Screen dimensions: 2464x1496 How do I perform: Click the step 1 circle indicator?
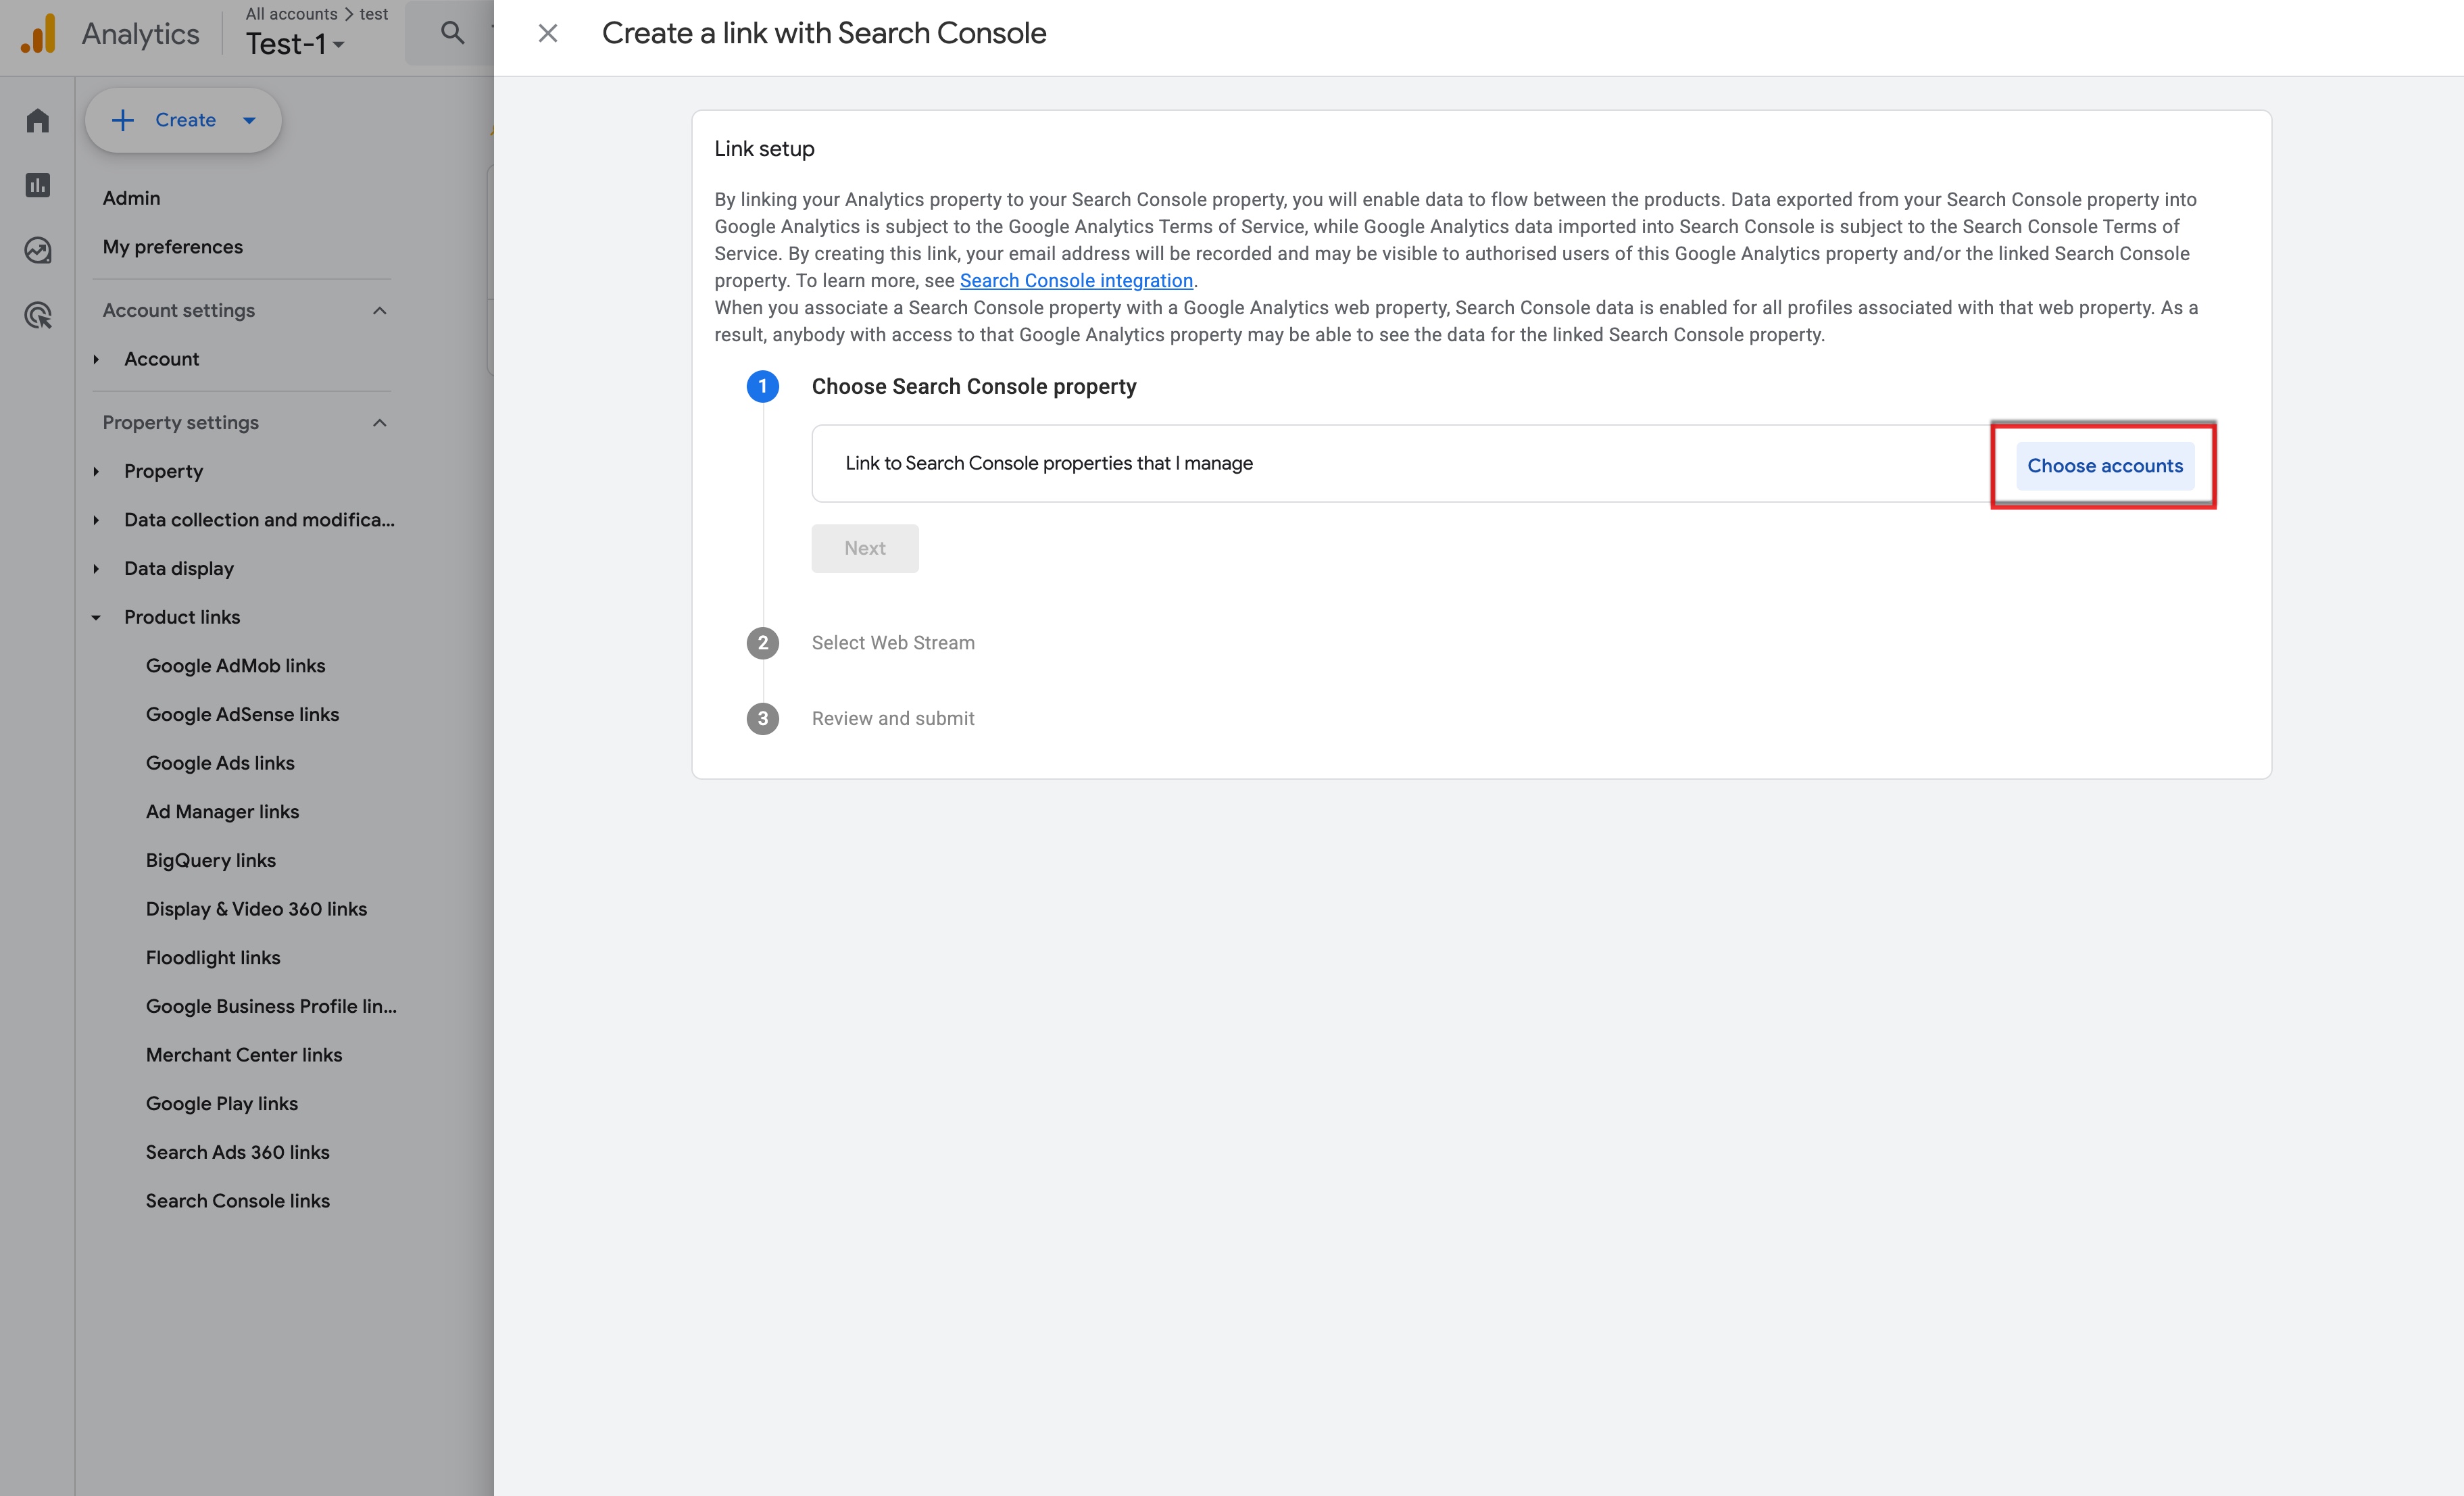[x=763, y=386]
